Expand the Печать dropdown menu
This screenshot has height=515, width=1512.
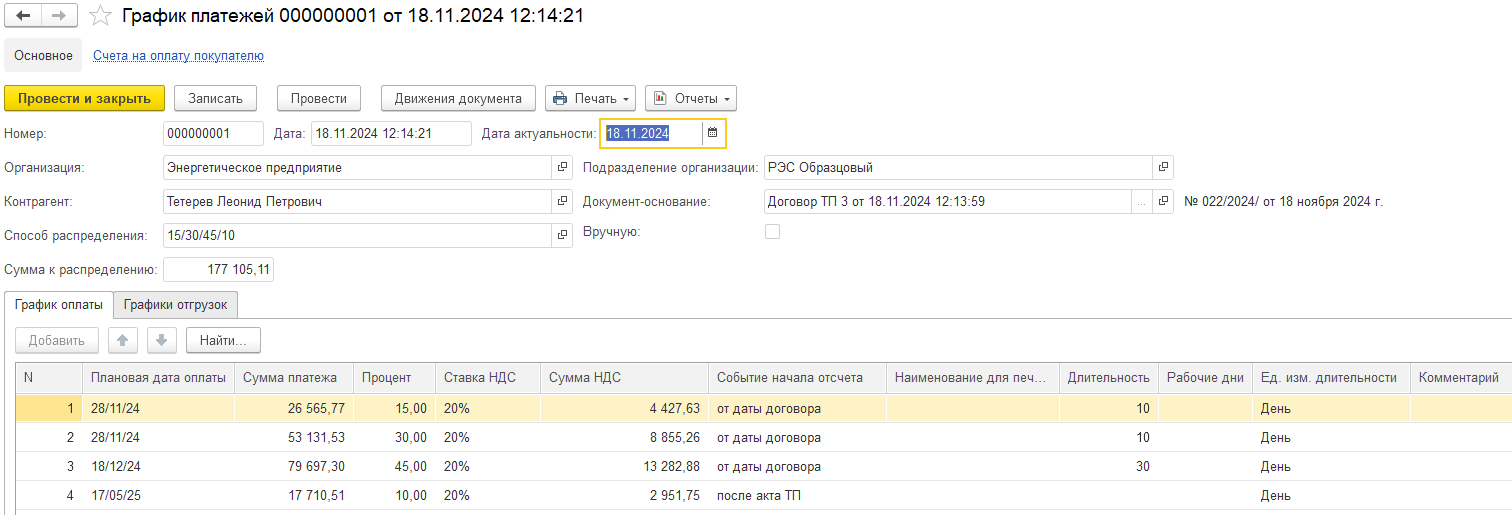590,98
